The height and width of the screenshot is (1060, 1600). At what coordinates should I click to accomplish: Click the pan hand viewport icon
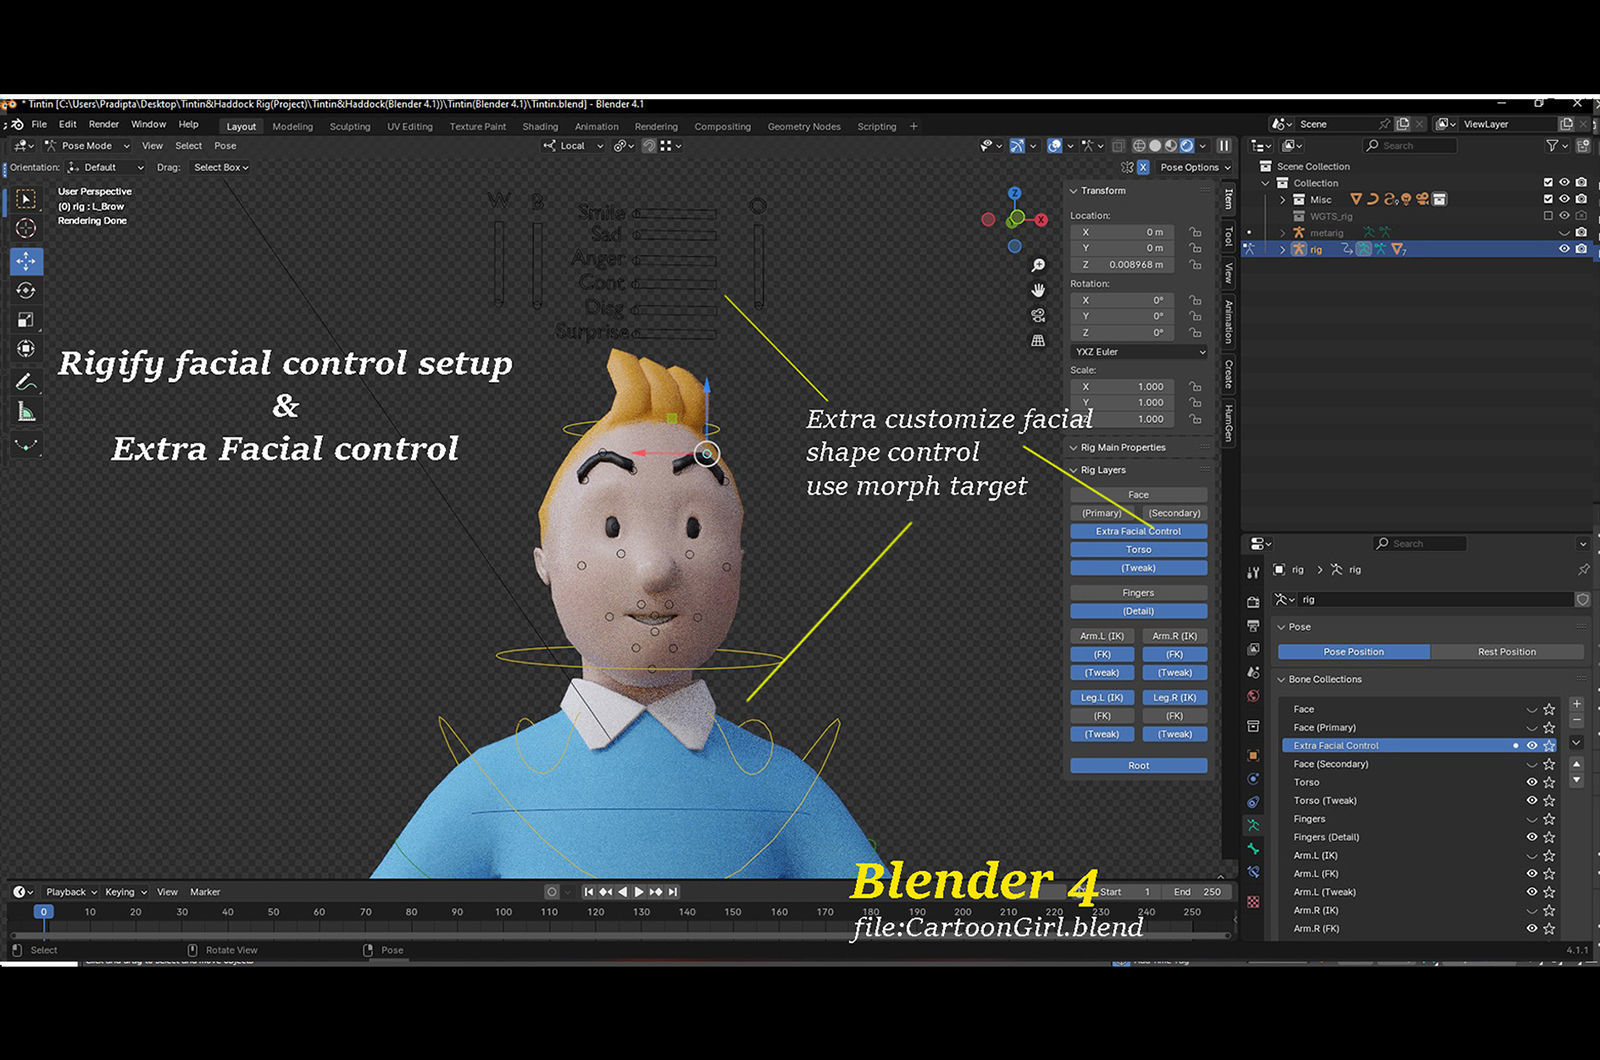click(1038, 290)
